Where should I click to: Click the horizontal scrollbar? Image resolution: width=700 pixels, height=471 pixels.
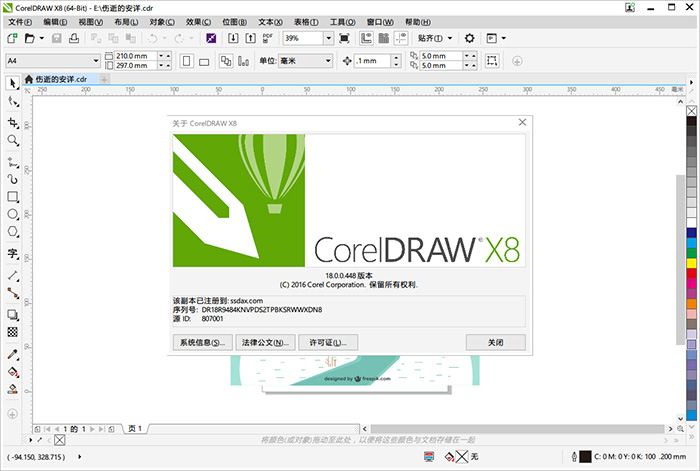click(x=517, y=429)
